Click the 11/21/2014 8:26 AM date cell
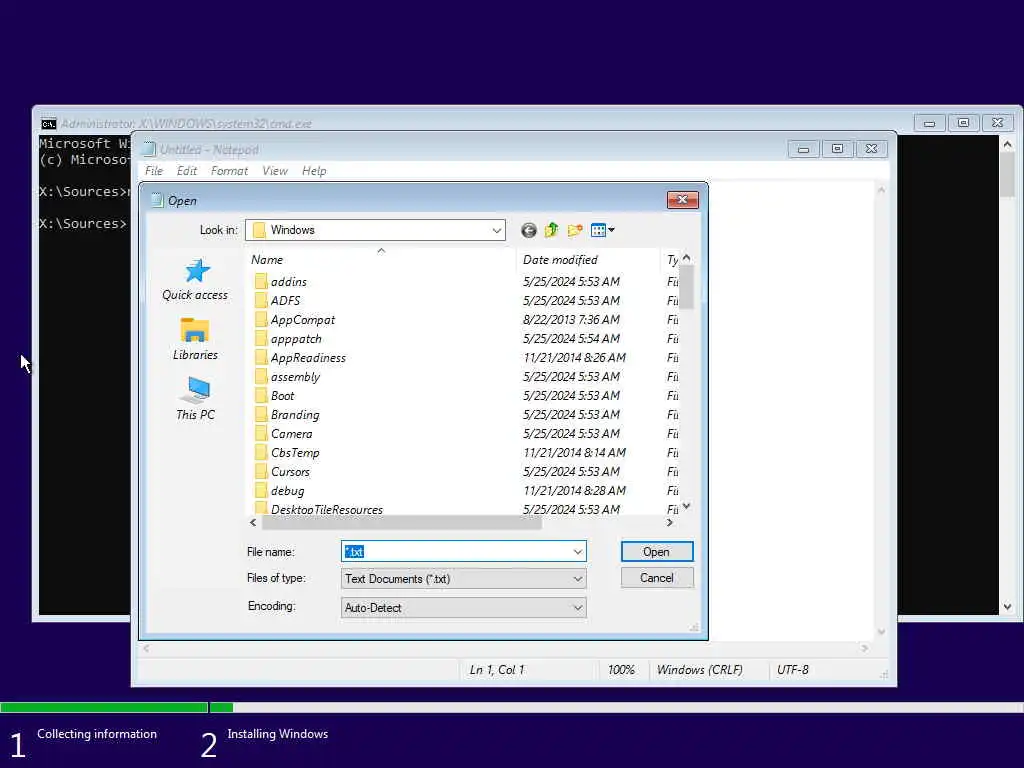 [574, 357]
